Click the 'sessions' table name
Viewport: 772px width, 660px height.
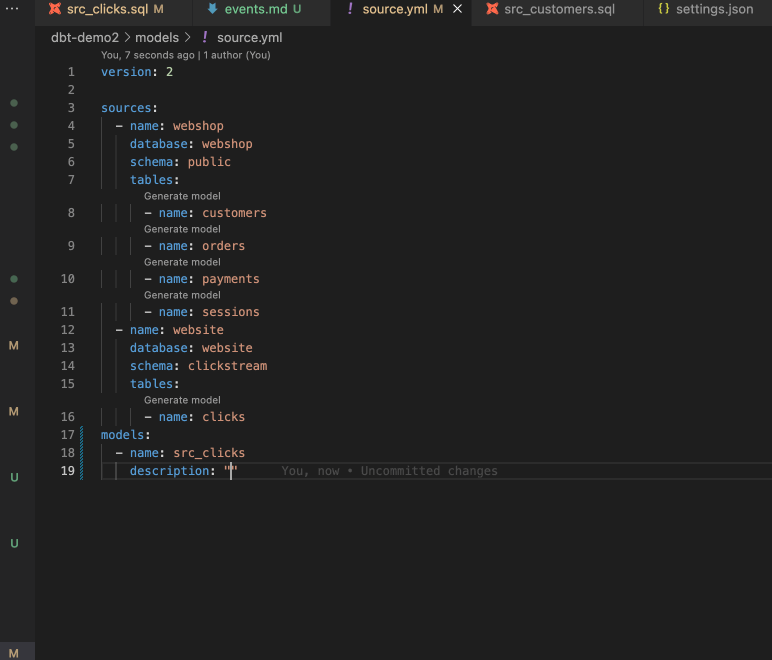pyautogui.click(x=231, y=312)
